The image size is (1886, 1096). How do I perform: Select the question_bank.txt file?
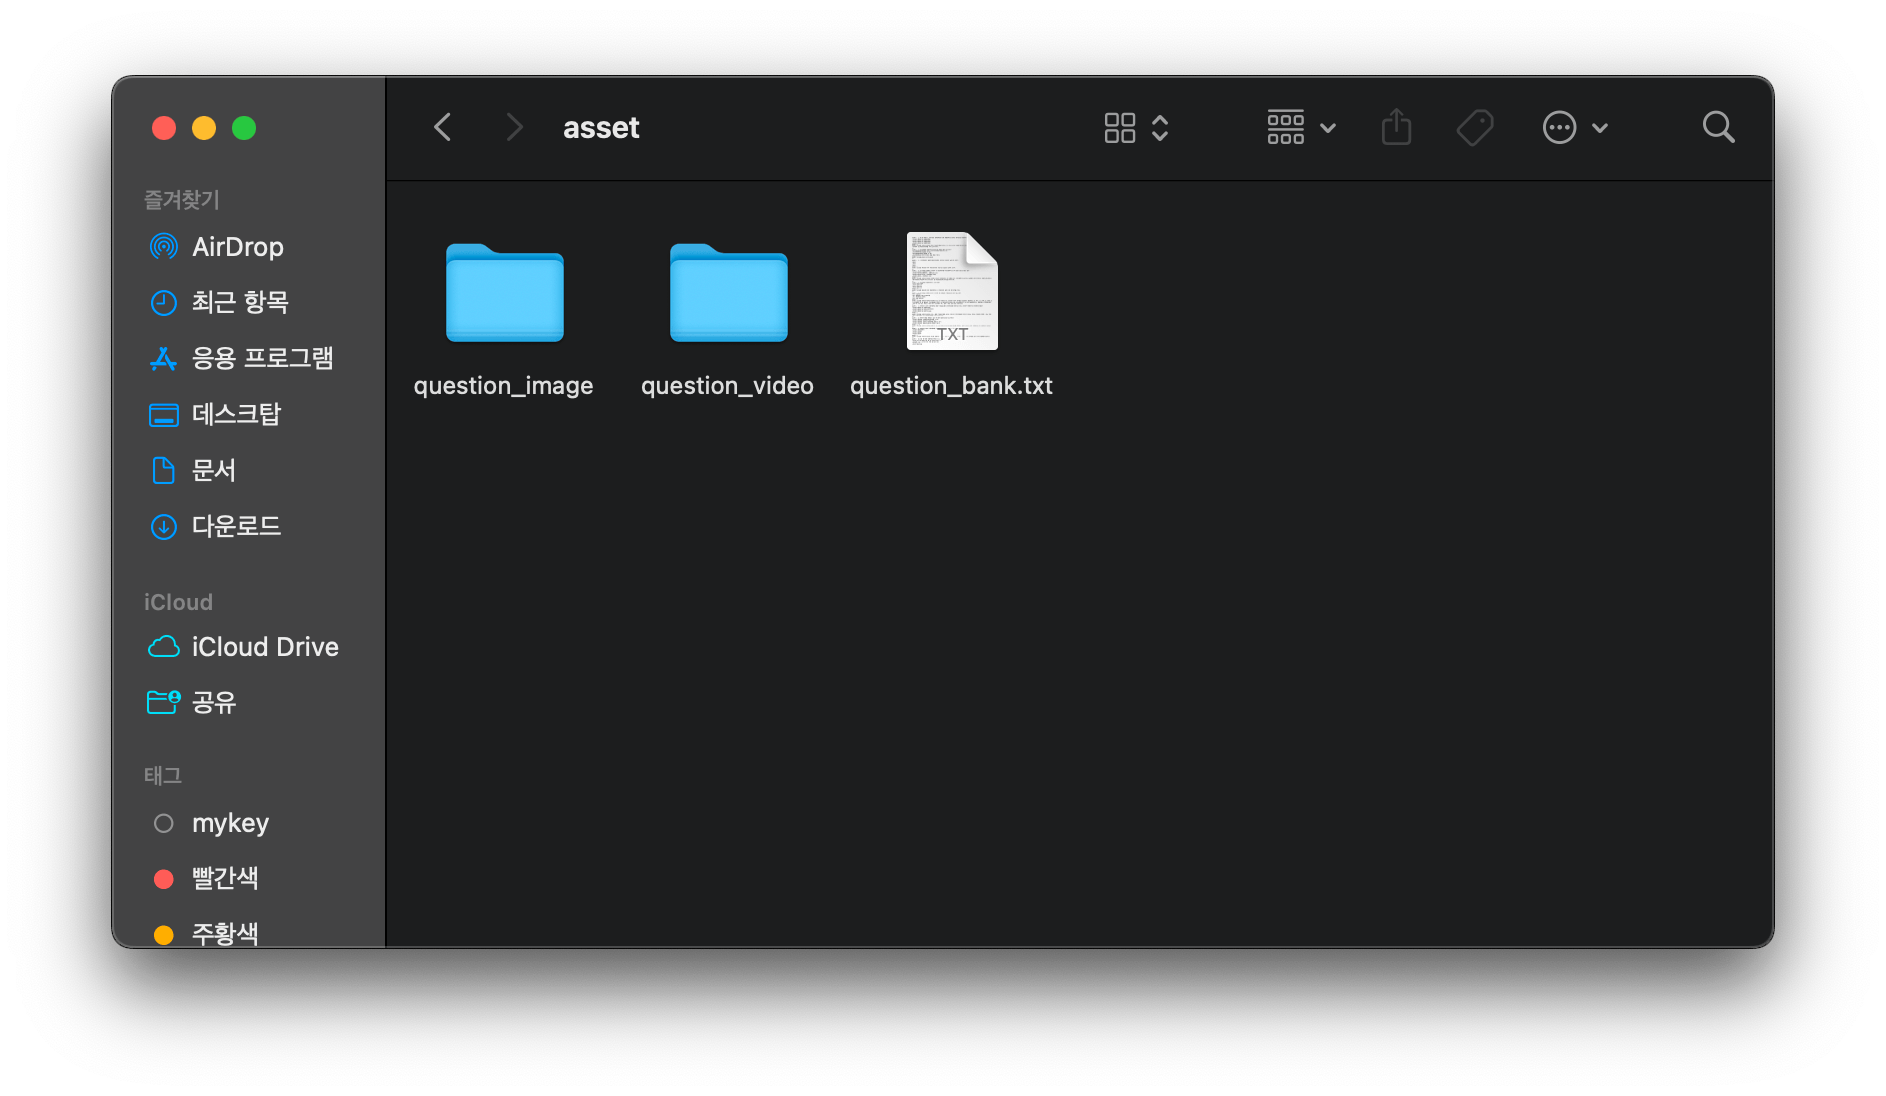tap(951, 293)
